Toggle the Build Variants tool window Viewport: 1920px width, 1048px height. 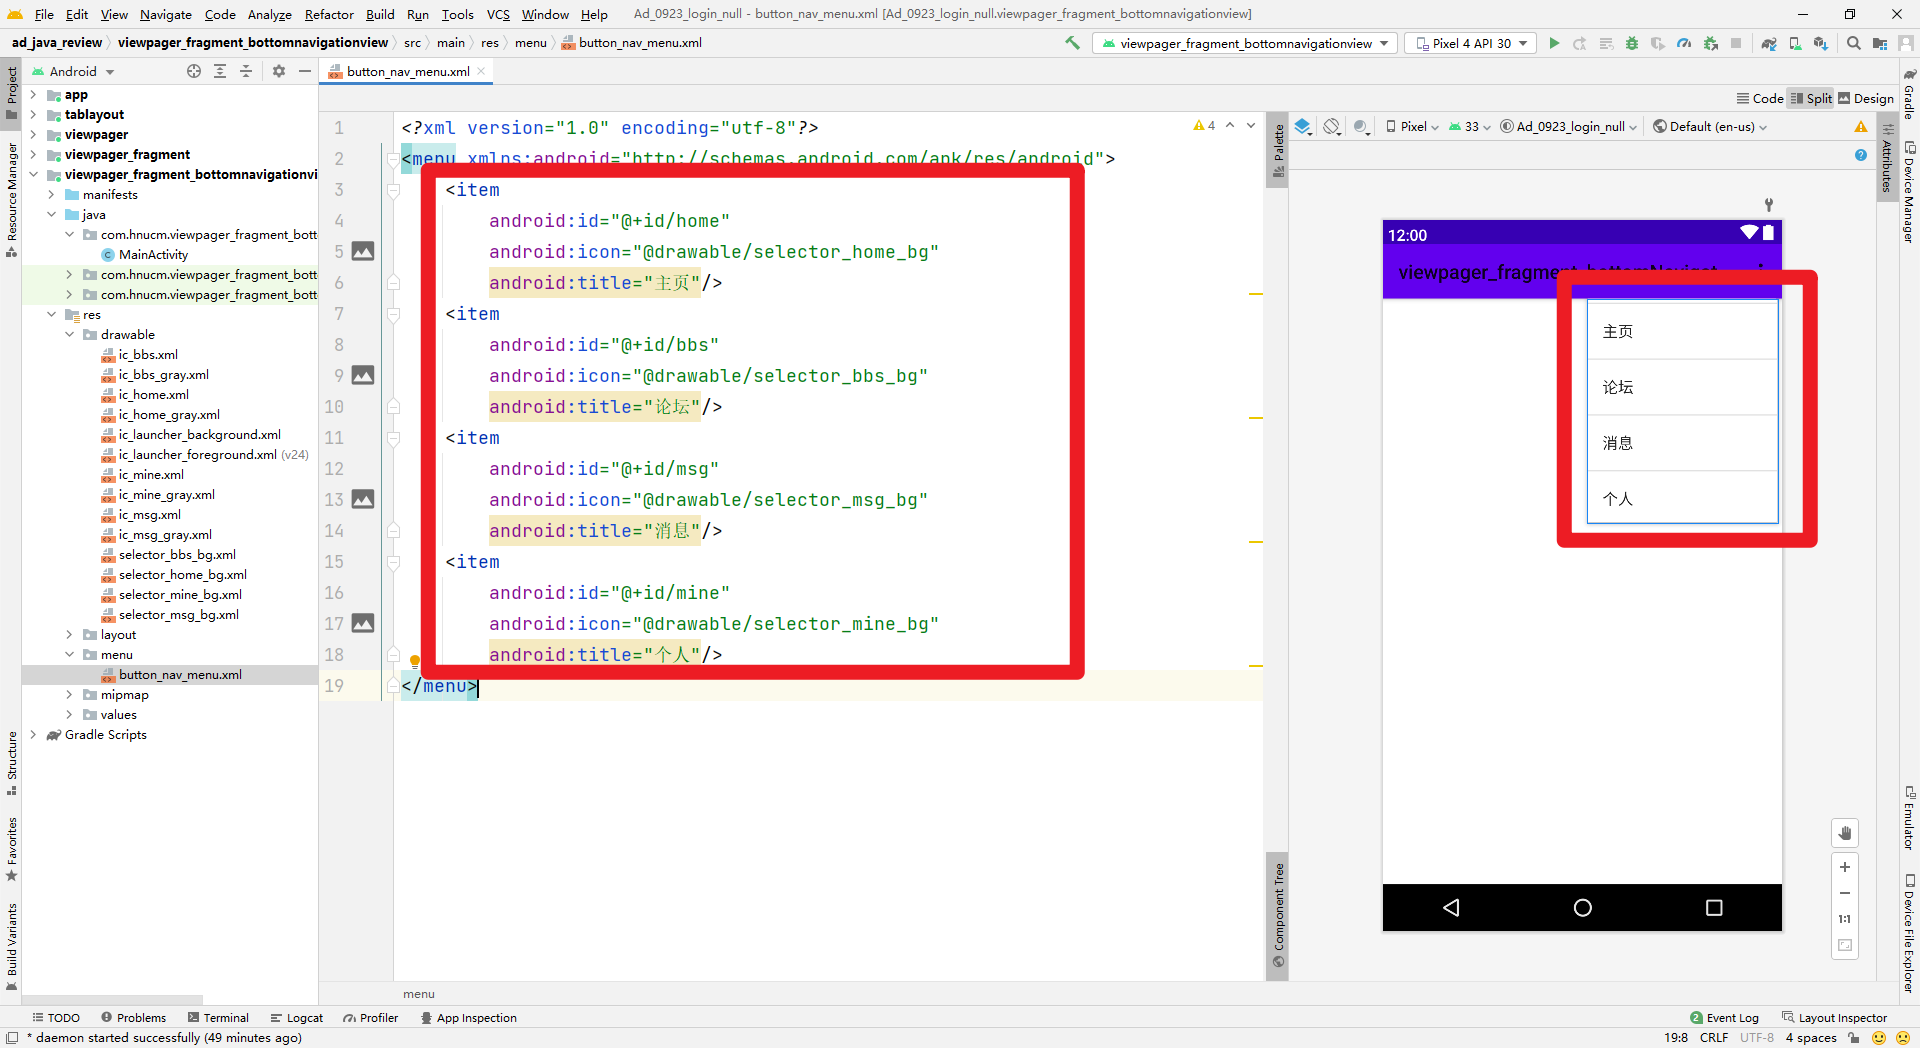pos(12,947)
